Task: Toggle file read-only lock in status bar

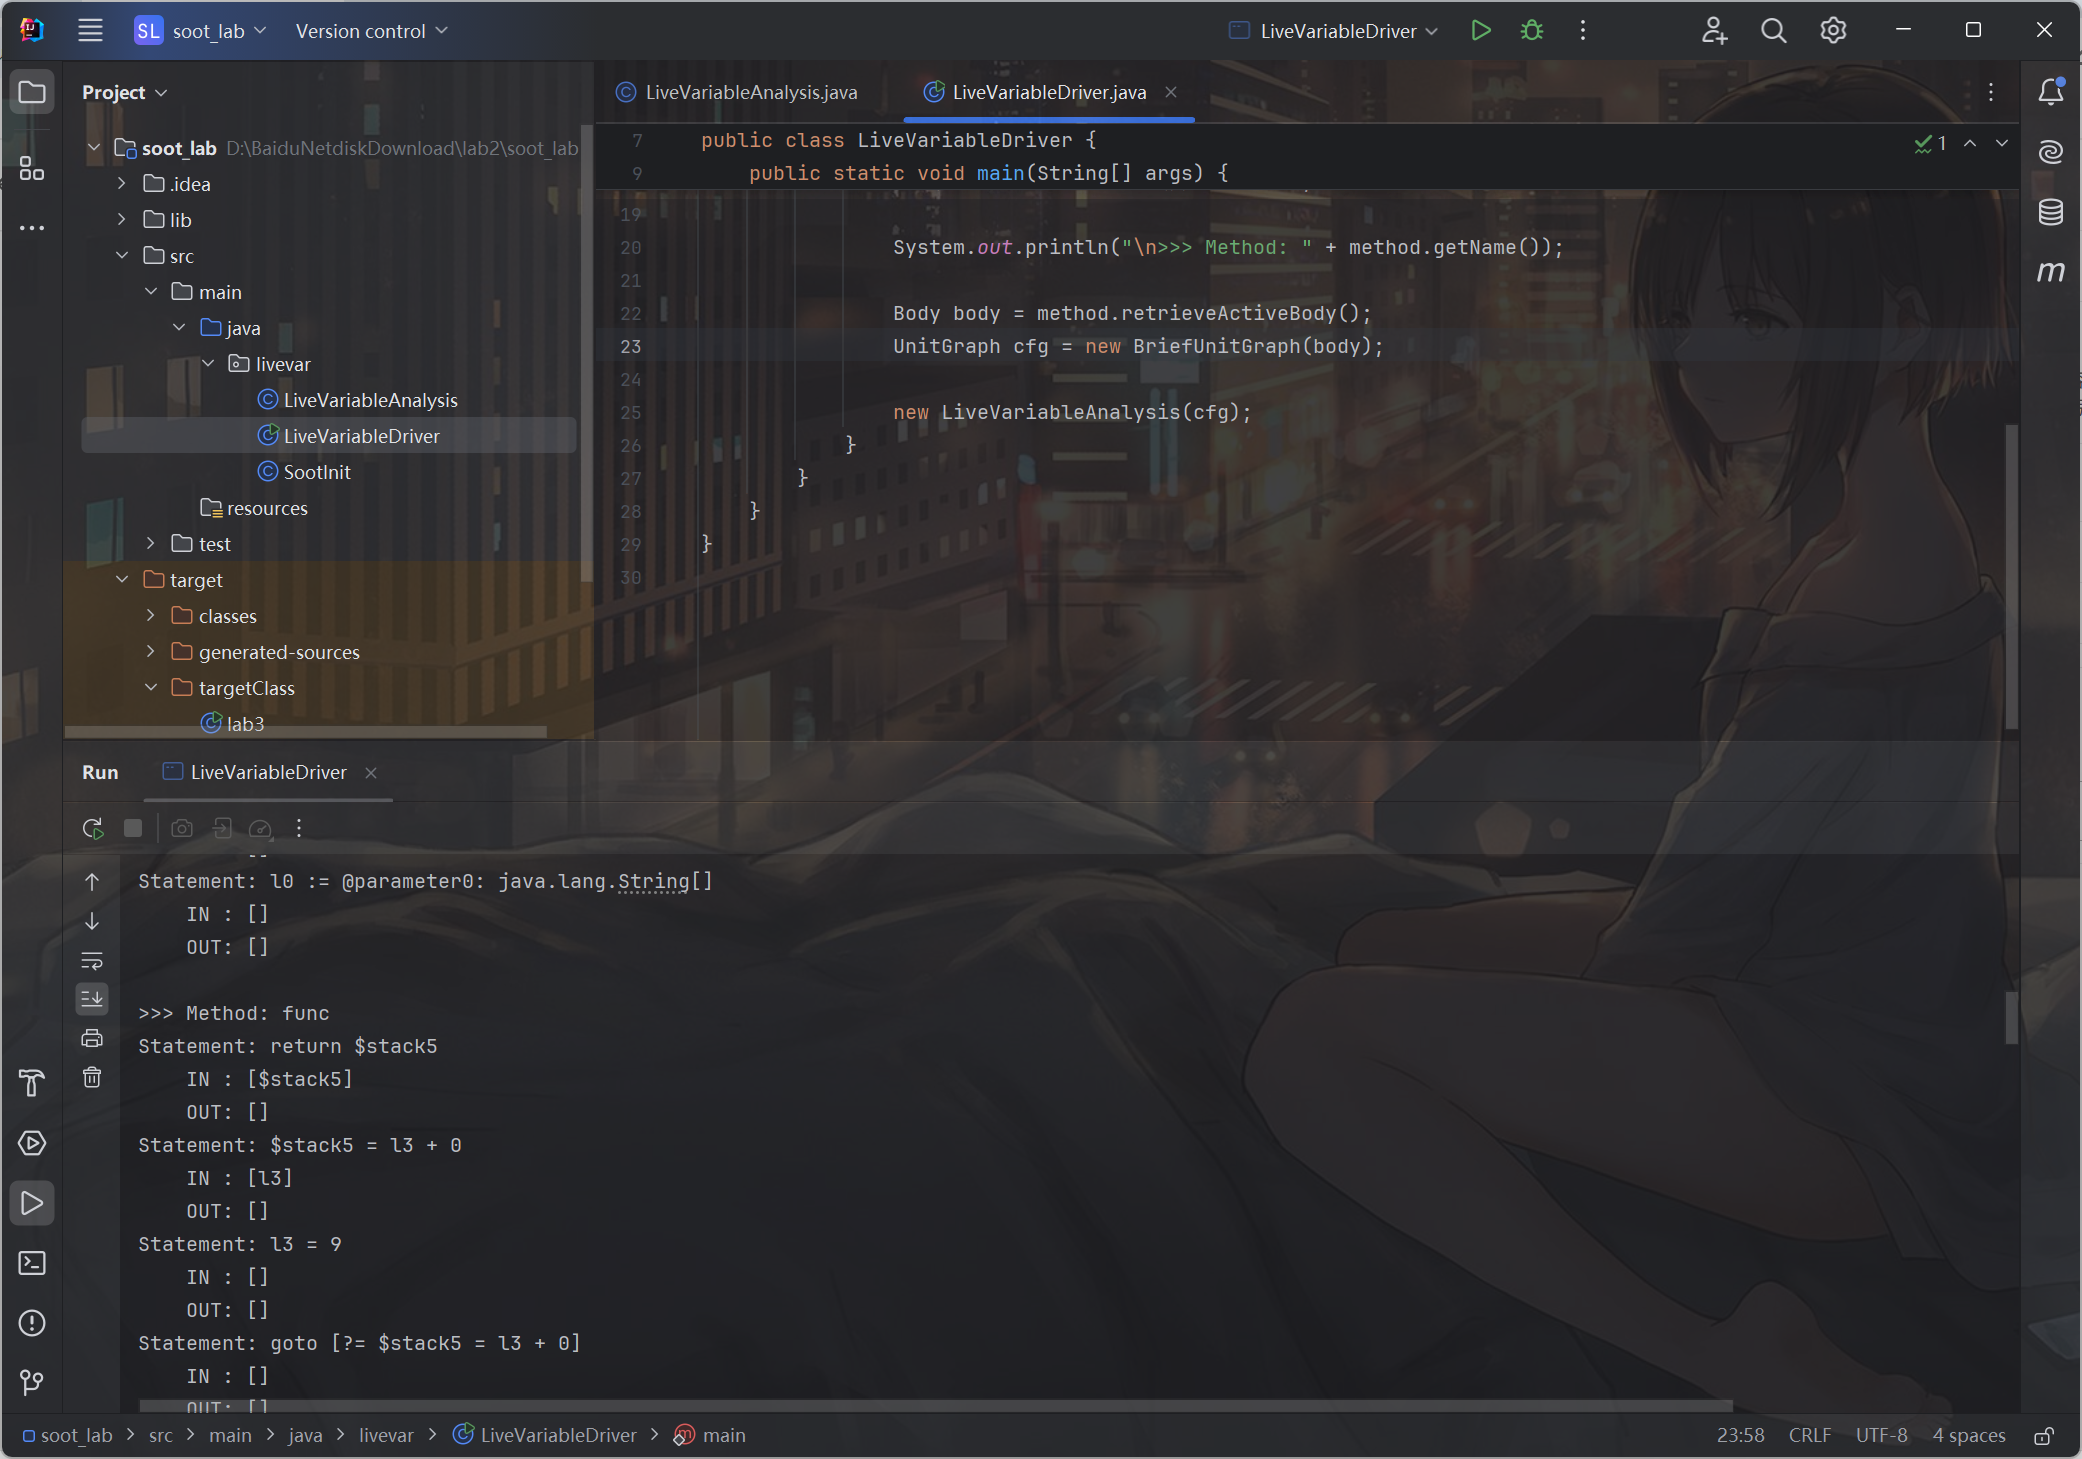Action: (x=2044, y=1436)
